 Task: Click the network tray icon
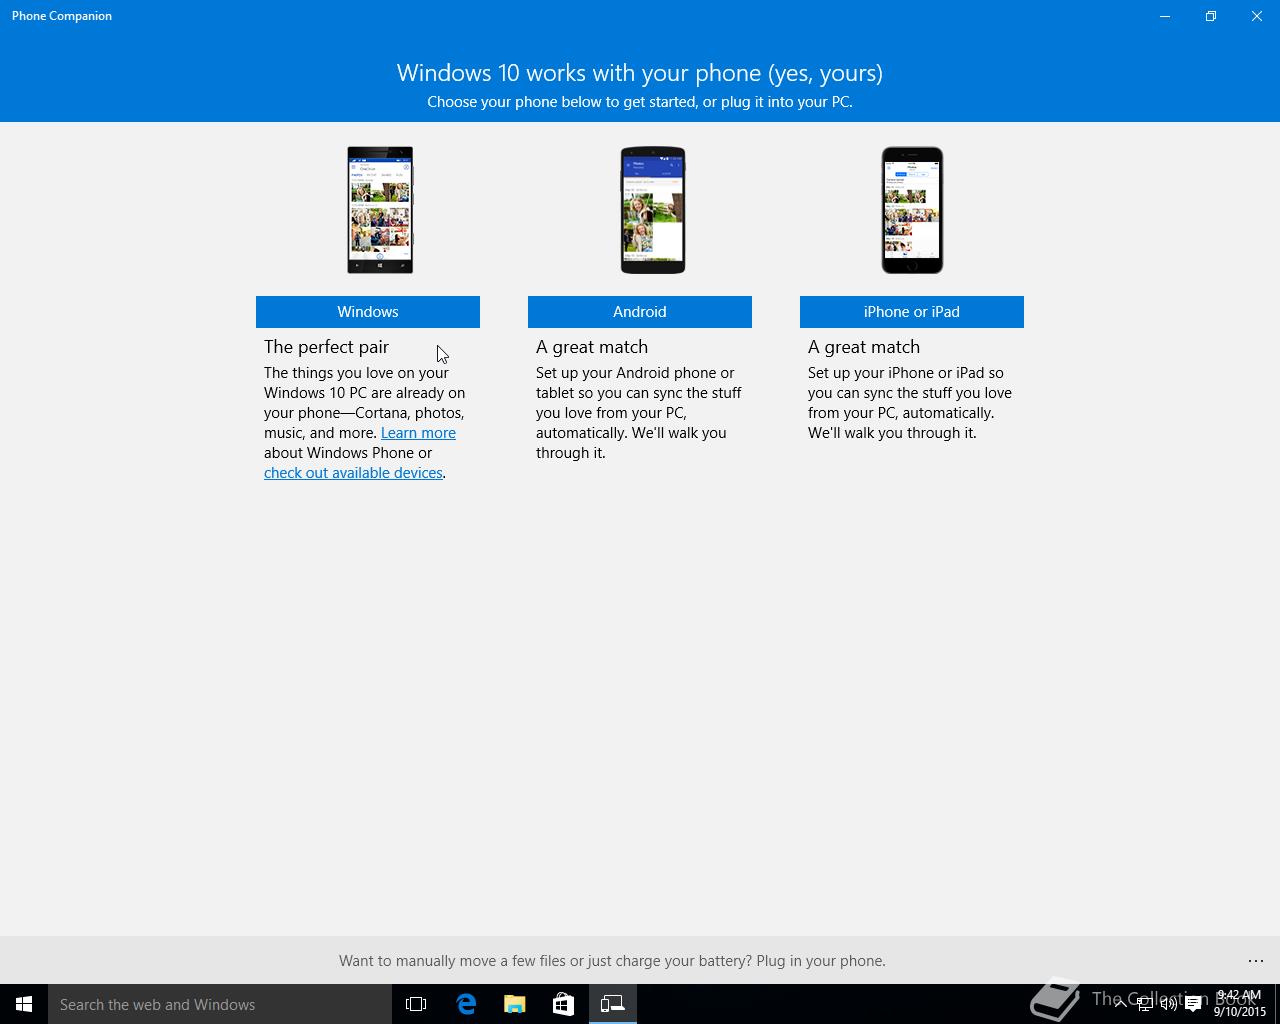[x=1145, y=1005]
